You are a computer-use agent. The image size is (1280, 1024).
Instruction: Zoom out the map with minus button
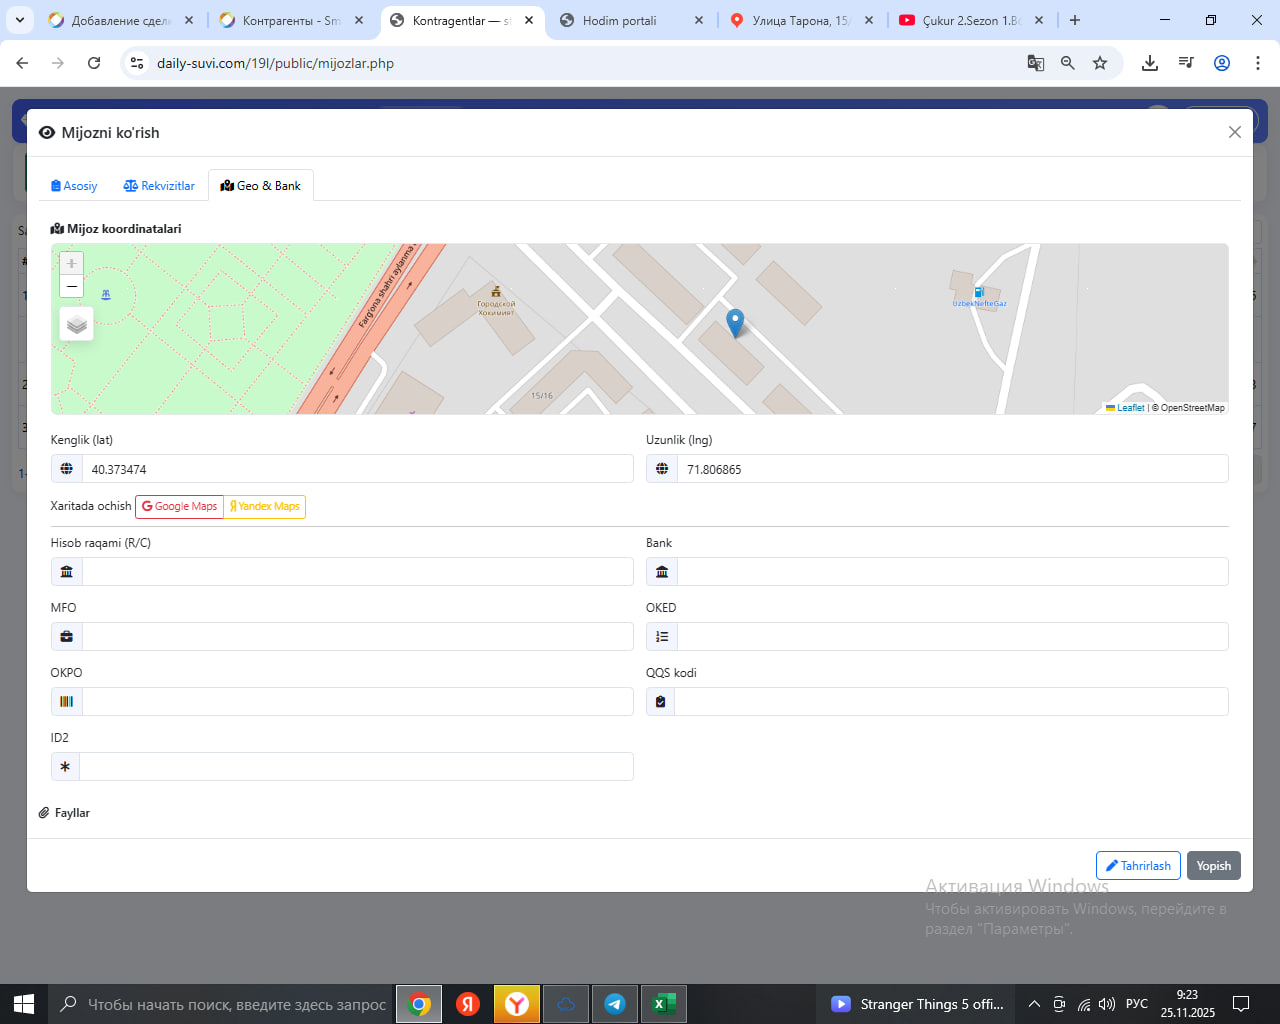coord(71,287)
